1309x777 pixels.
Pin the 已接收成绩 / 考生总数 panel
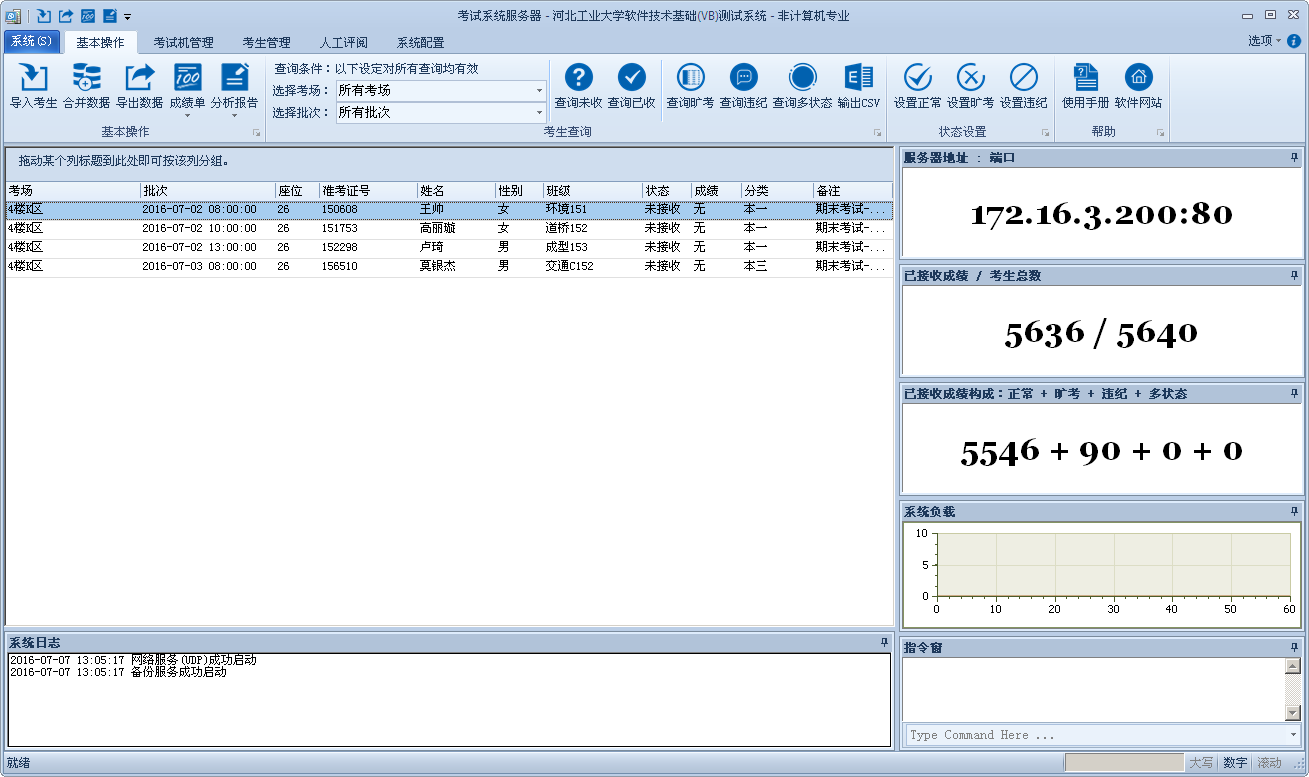click(x=1294, y=276)
